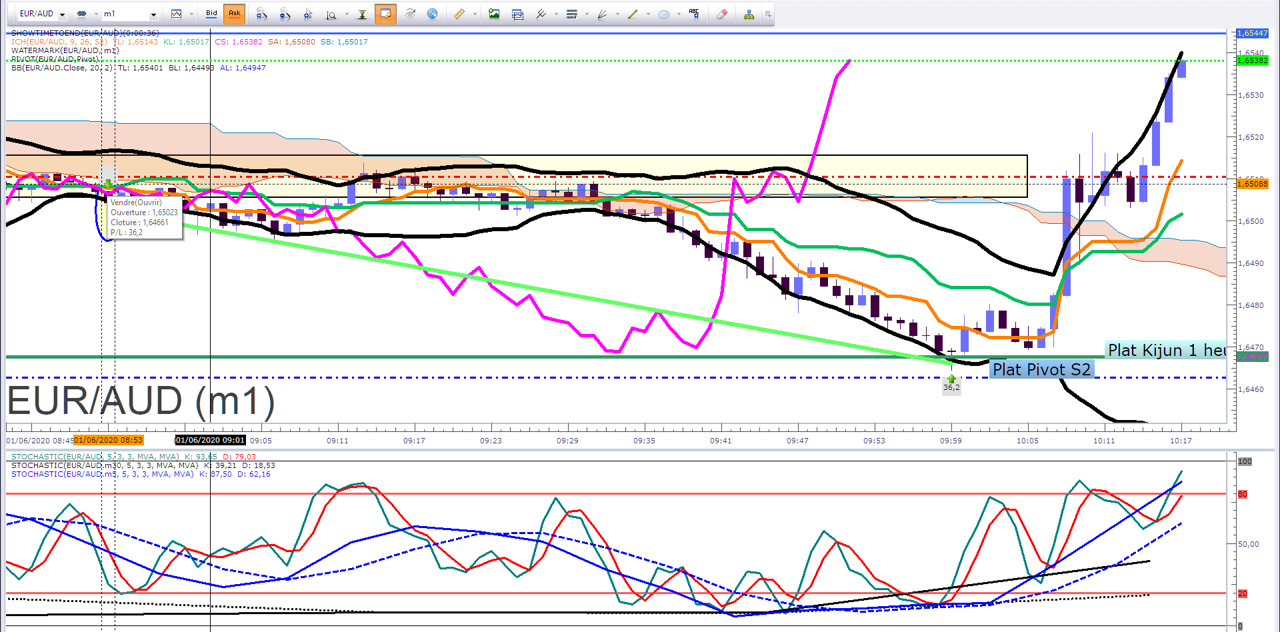Click the refresh data icon
This screenshot has width=1280, height=632.
pyautogui.click(x=410, y=14)
